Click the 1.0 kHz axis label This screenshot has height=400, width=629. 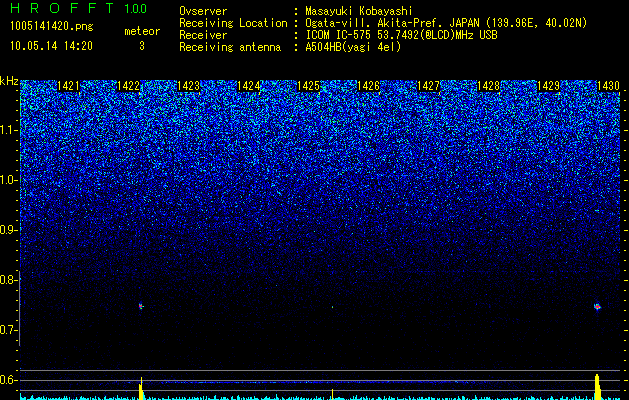[8, 180]
